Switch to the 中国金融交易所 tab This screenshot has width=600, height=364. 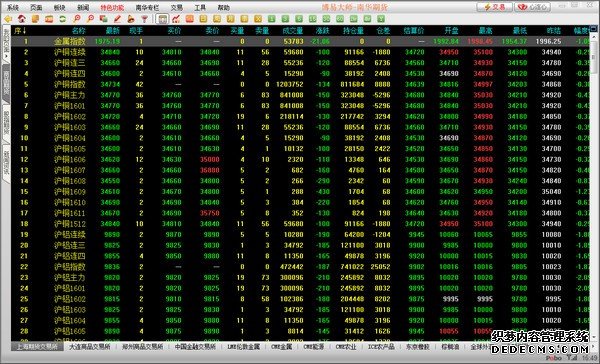[x=195, y=347]
